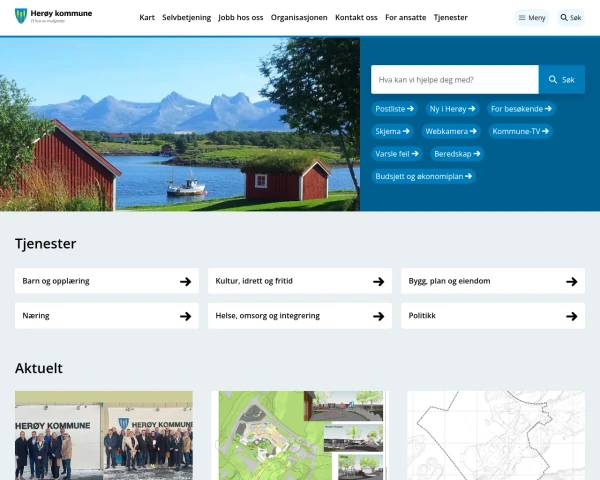Open the Herøy kommune group photo article
Viewport: 600px width, 480px height.
pyautogui.click(x=104, y=435)
